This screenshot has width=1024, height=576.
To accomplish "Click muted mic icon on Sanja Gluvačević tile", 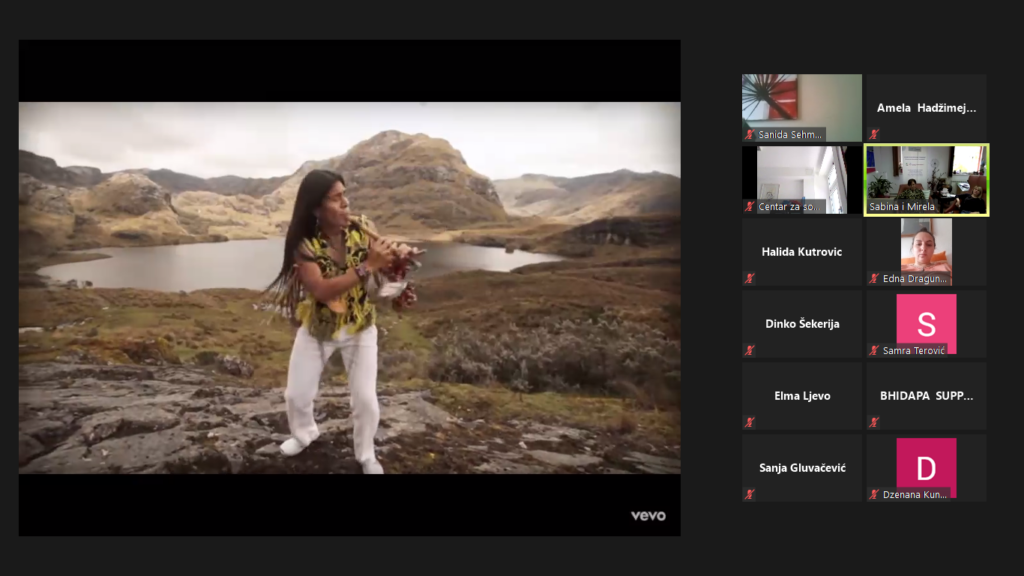I will [749, 494].
